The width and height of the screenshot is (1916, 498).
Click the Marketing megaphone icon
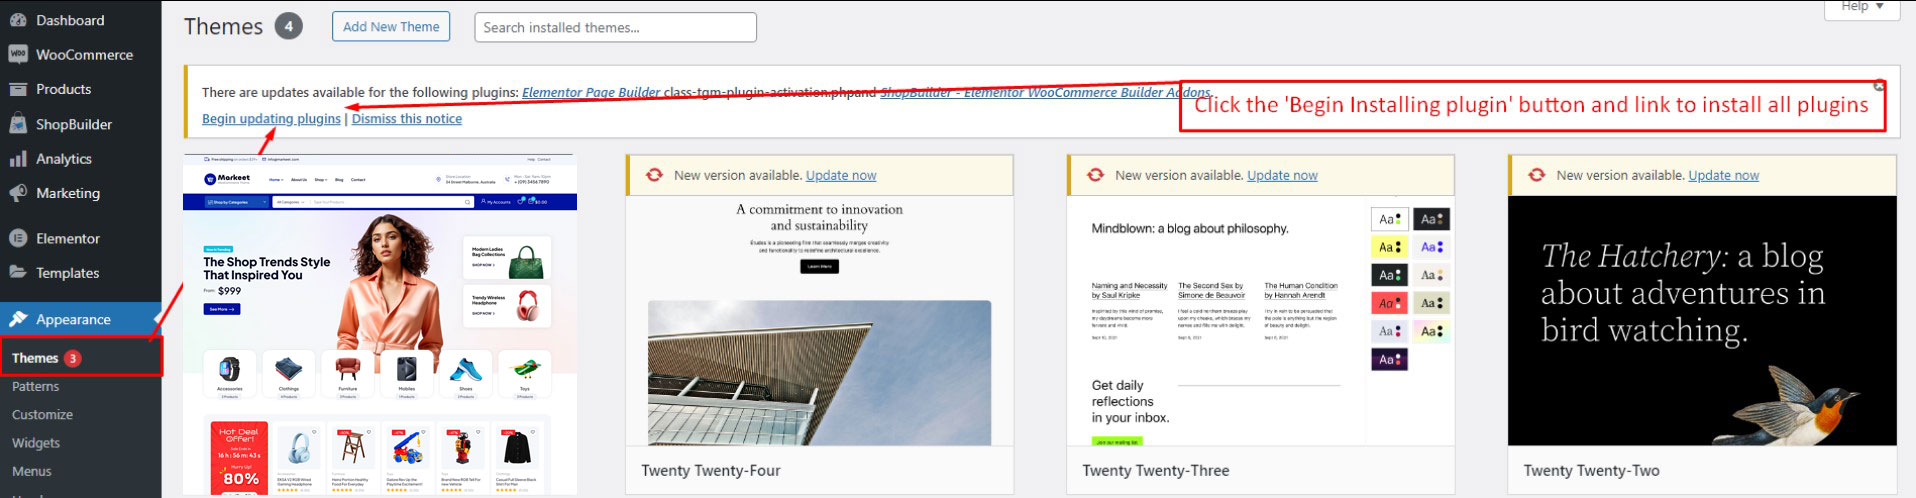tap(18, 193)
